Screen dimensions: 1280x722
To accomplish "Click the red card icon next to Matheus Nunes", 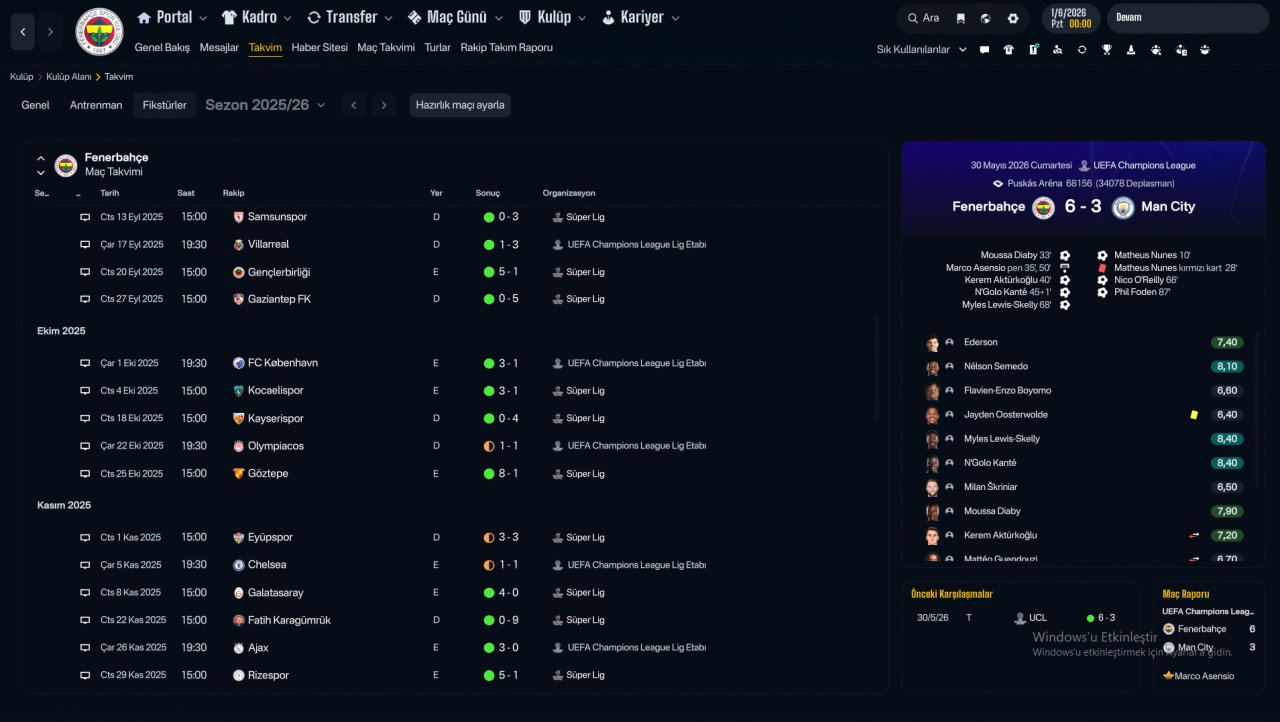I will point(1102,268).
